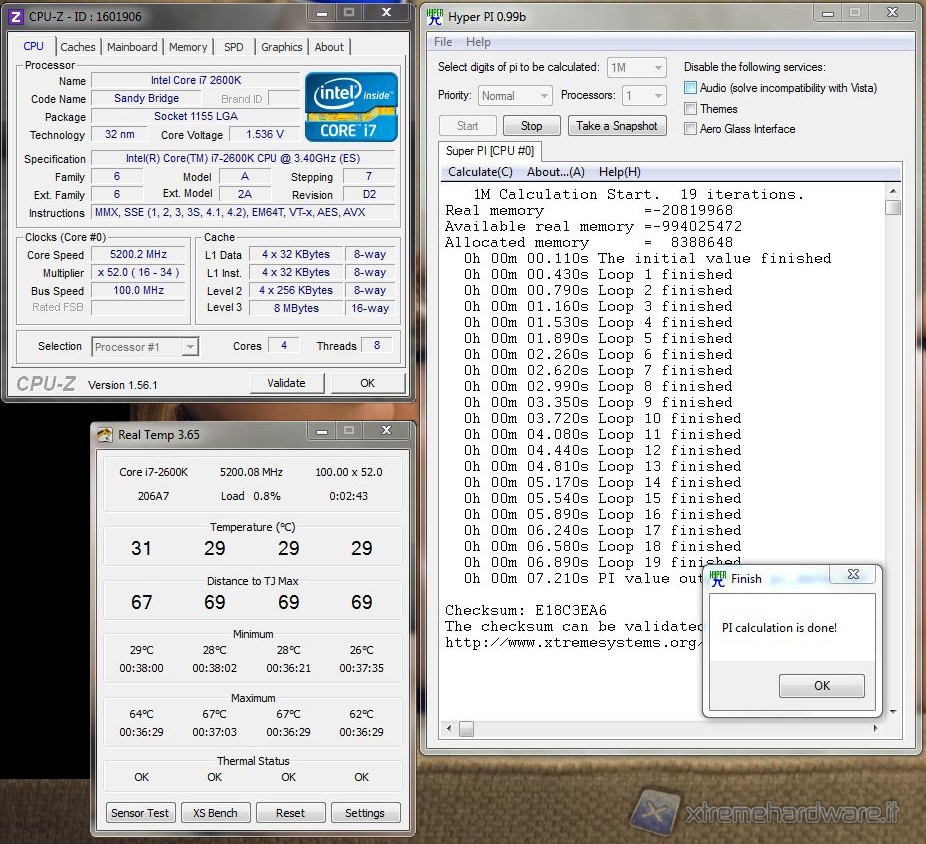Click the Finish dialog pi icon
Image resolution: width=926 pixels, height=844 pixels.
(x=718, y=577)
